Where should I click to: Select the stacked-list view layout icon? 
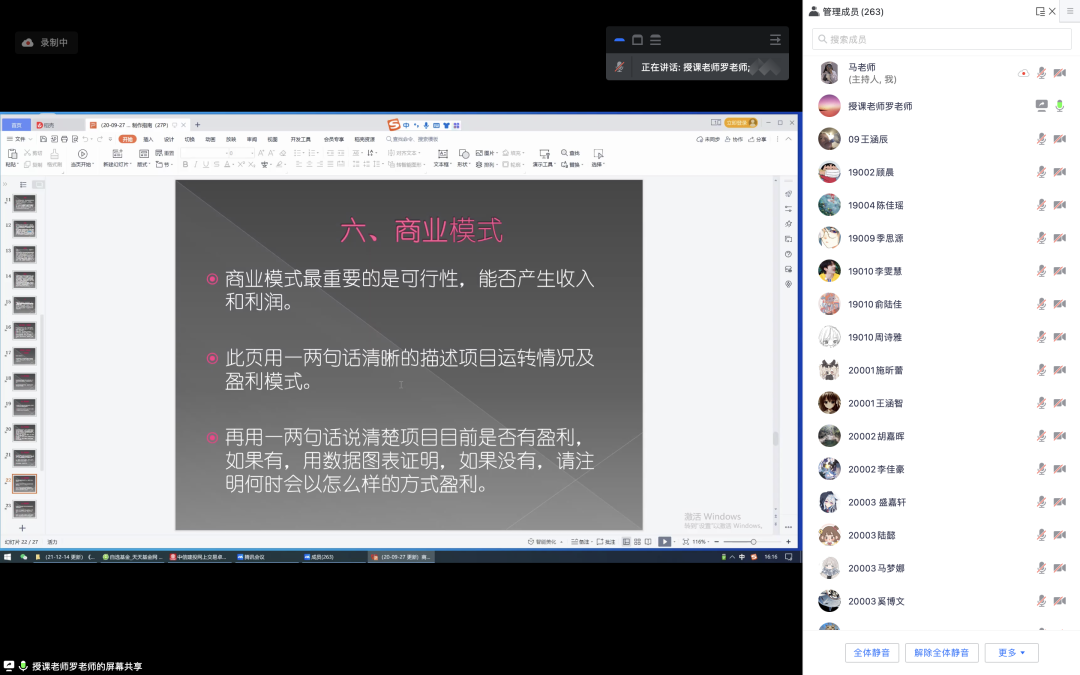(x=656, y=40)
